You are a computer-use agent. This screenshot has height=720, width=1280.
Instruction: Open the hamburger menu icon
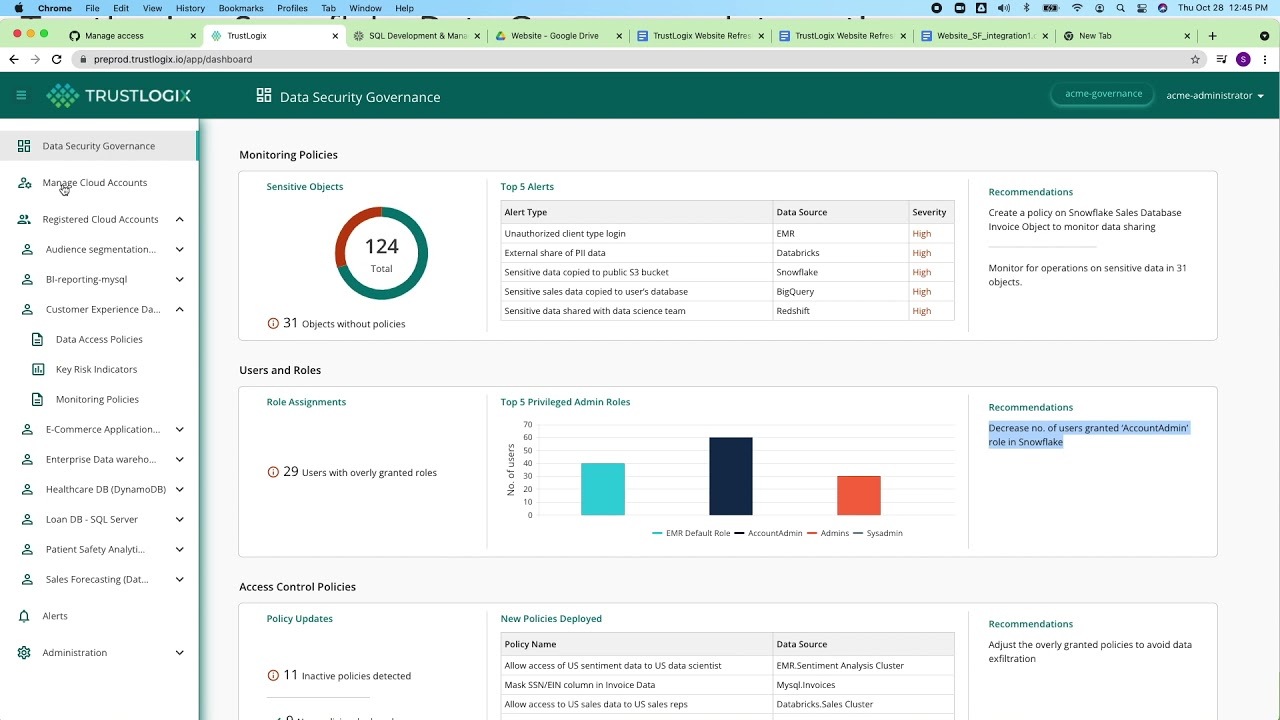coord(21,95)
